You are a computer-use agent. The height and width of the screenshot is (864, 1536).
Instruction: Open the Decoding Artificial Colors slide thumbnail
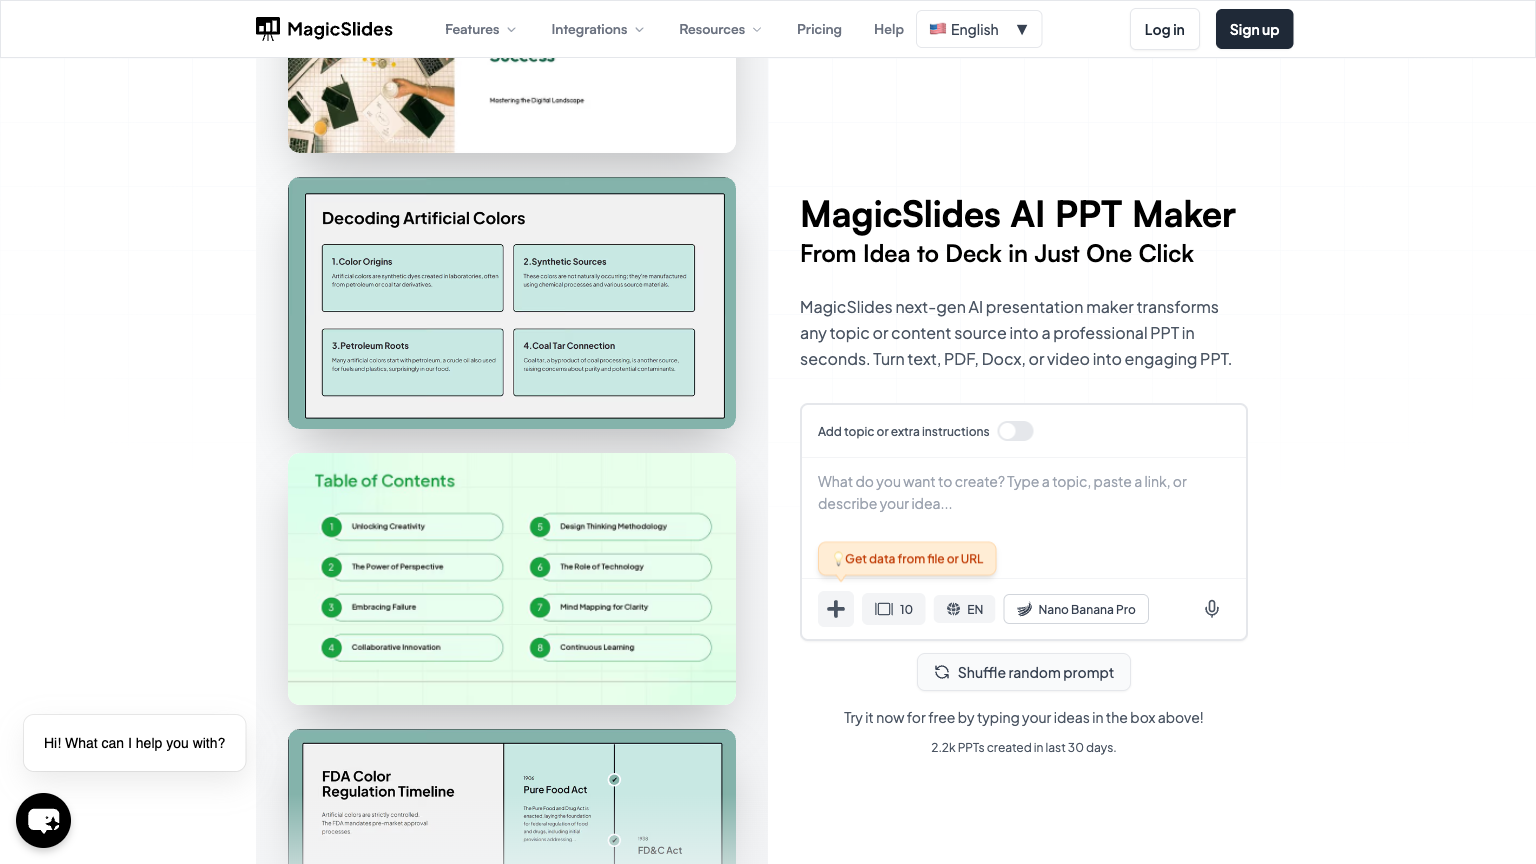[512, 303]
